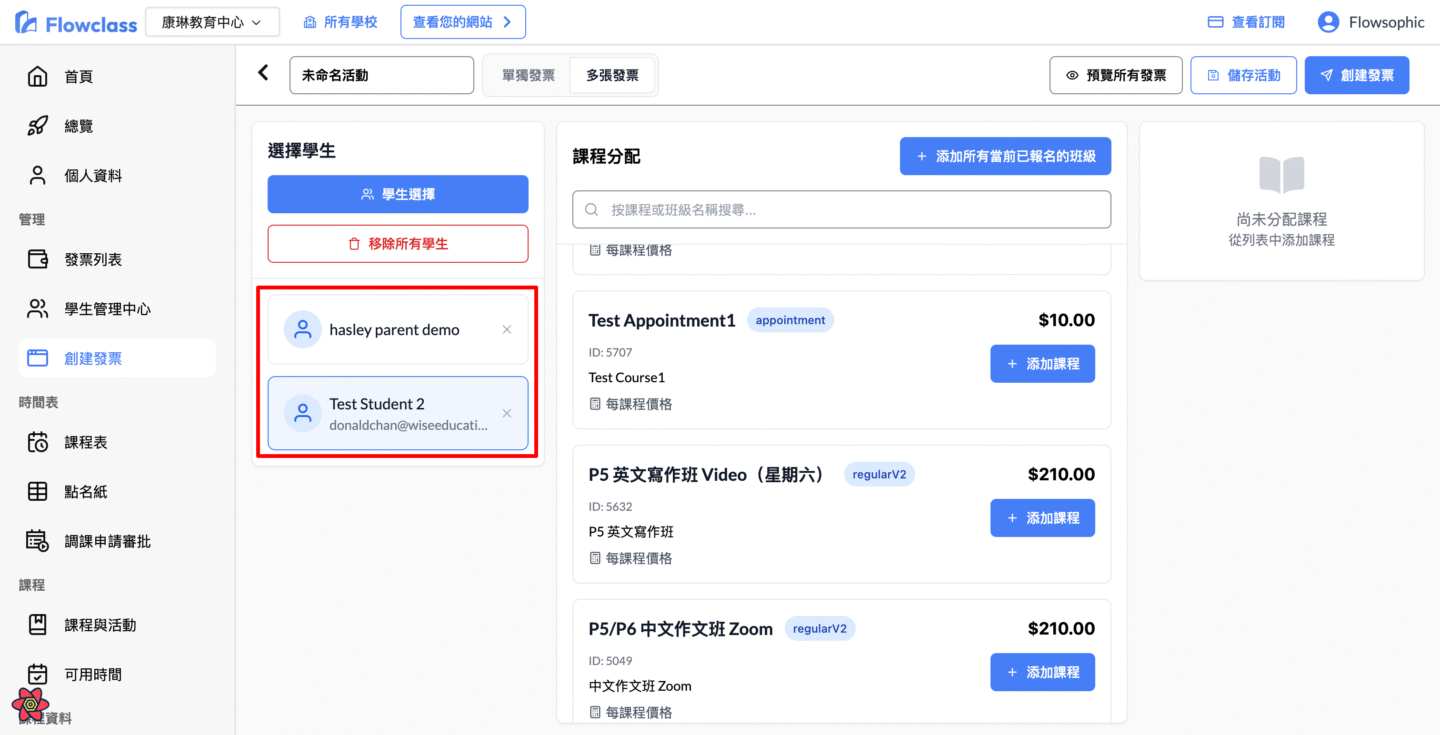Image resolution: width=1440 pixels, height=735 pixels.
Task: Open 點名紙 attendance sheet
Action: pos(86,492)
